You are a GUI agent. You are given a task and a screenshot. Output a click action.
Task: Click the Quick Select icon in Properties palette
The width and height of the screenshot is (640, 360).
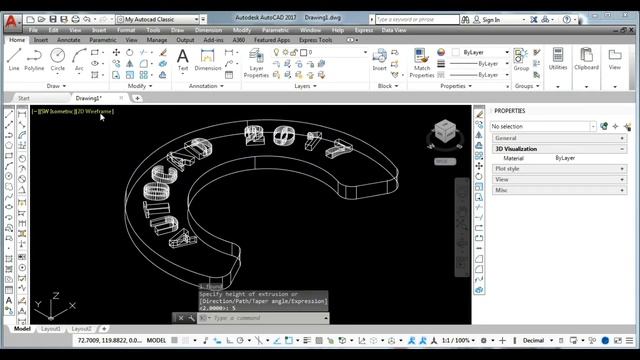pos(627,127)
